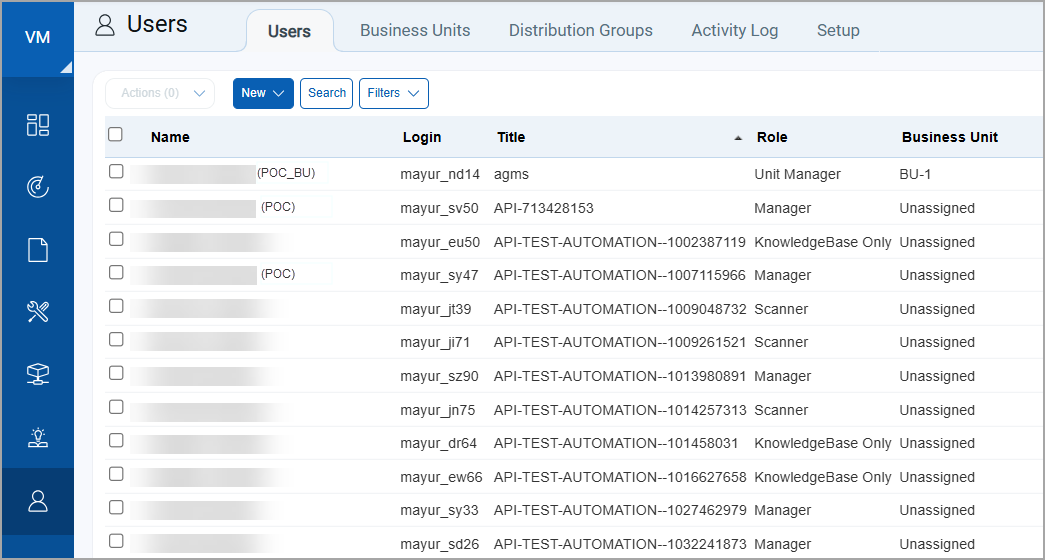Toggle the select-all checkbox in table header
Viewport: 1045px width, 560px height.
click(116, 135)
